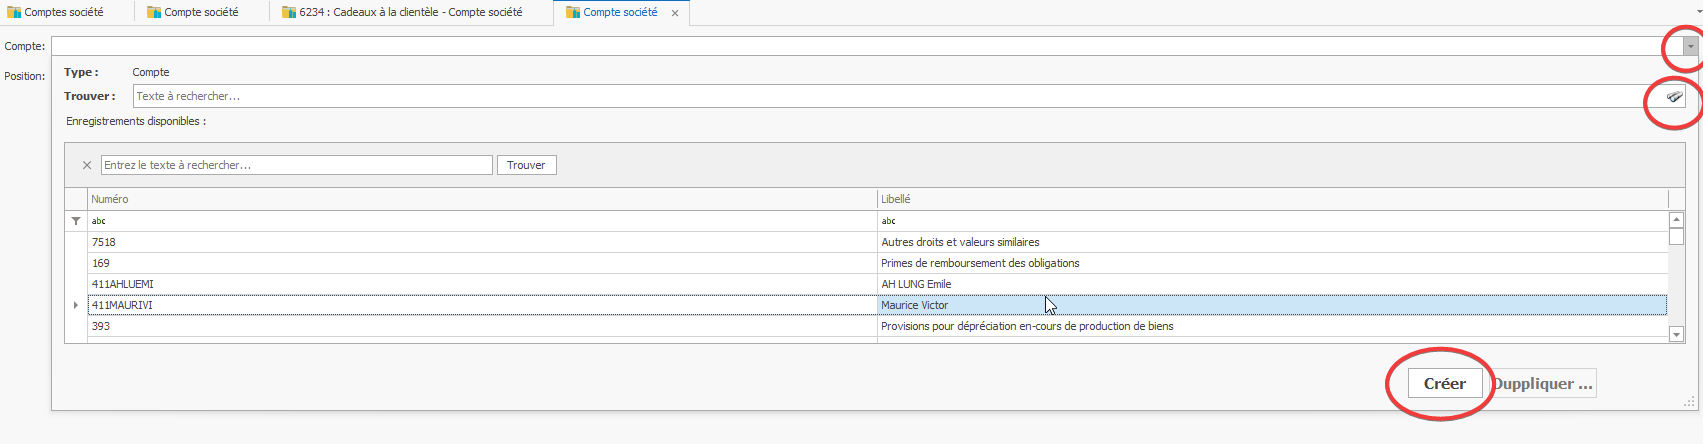Click the binoculars search icon
This screenshot has height=444, width=1703.
(x=1674, y=97)
